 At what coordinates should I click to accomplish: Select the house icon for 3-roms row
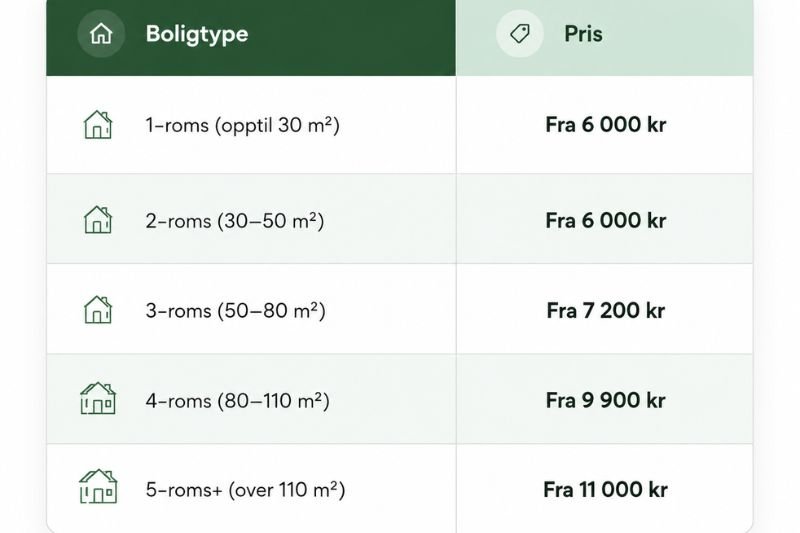click(x=97, y=310)
